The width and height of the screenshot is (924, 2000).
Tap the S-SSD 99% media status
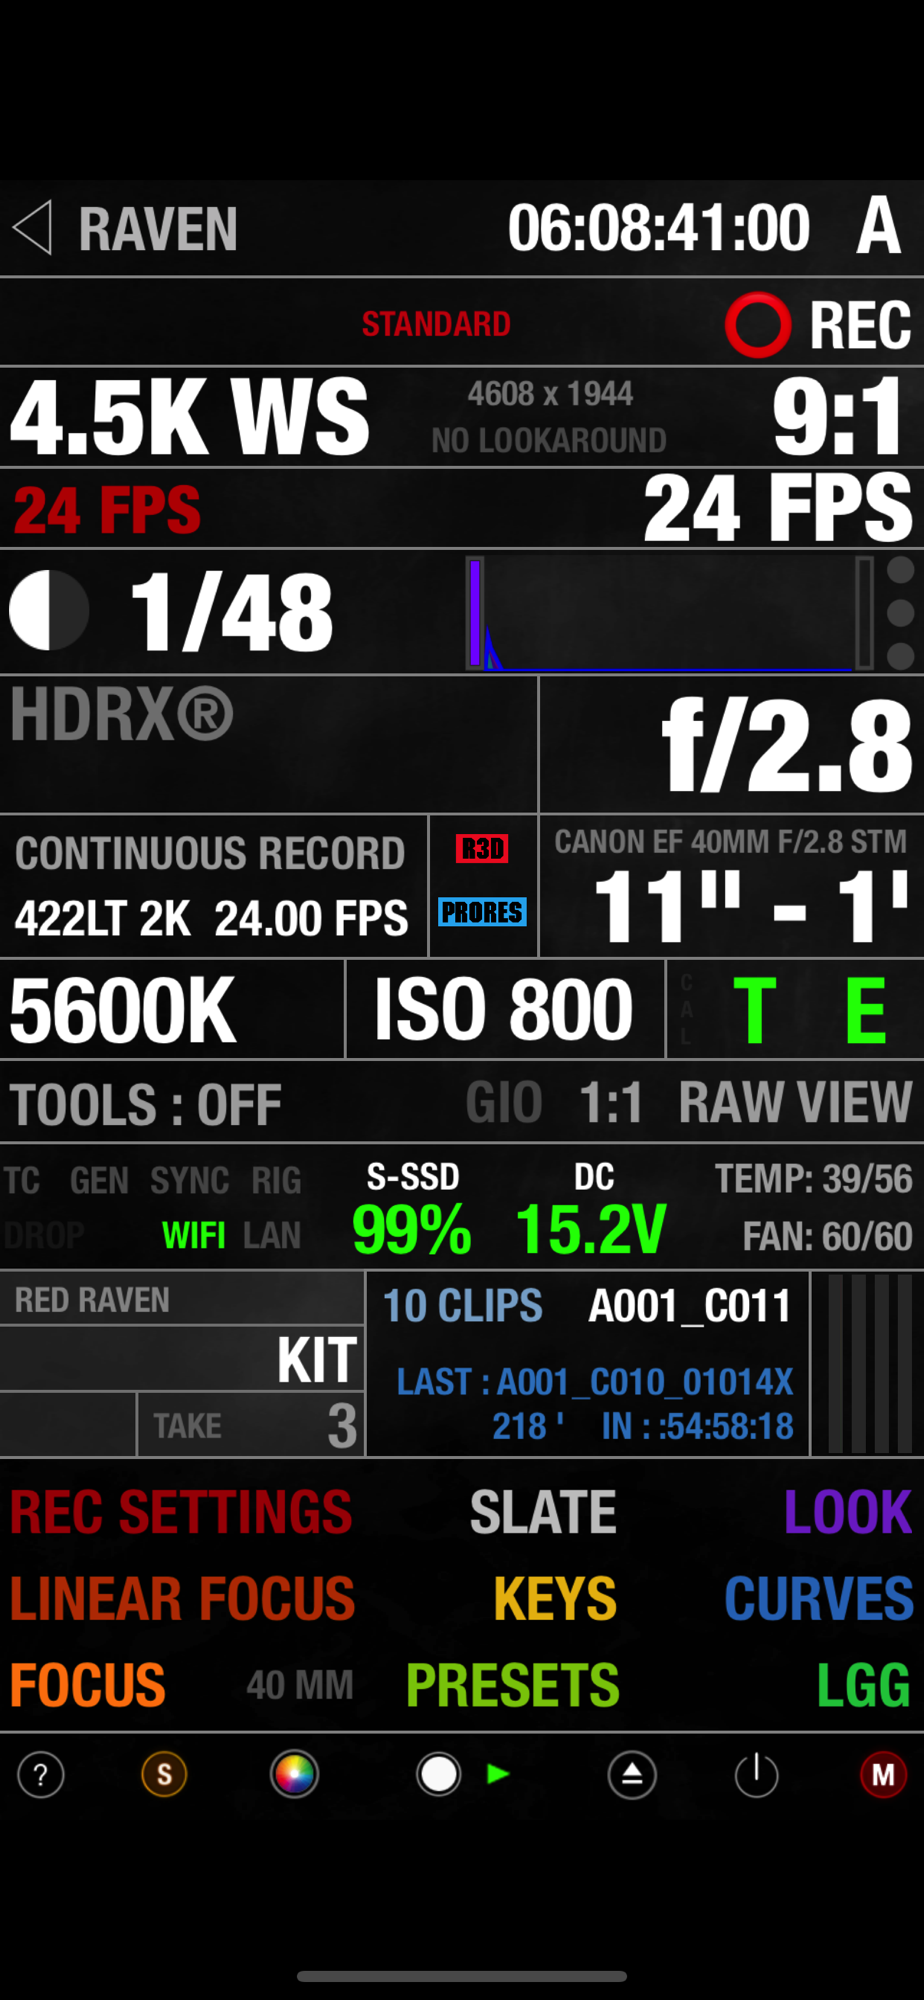[412, 1211]
